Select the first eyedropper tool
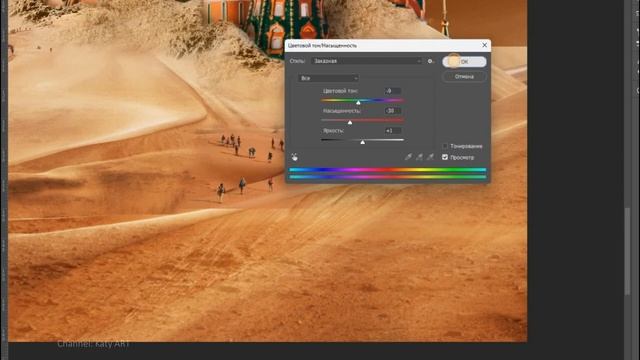This screenshot has width=640, height=360. (408, 157)
